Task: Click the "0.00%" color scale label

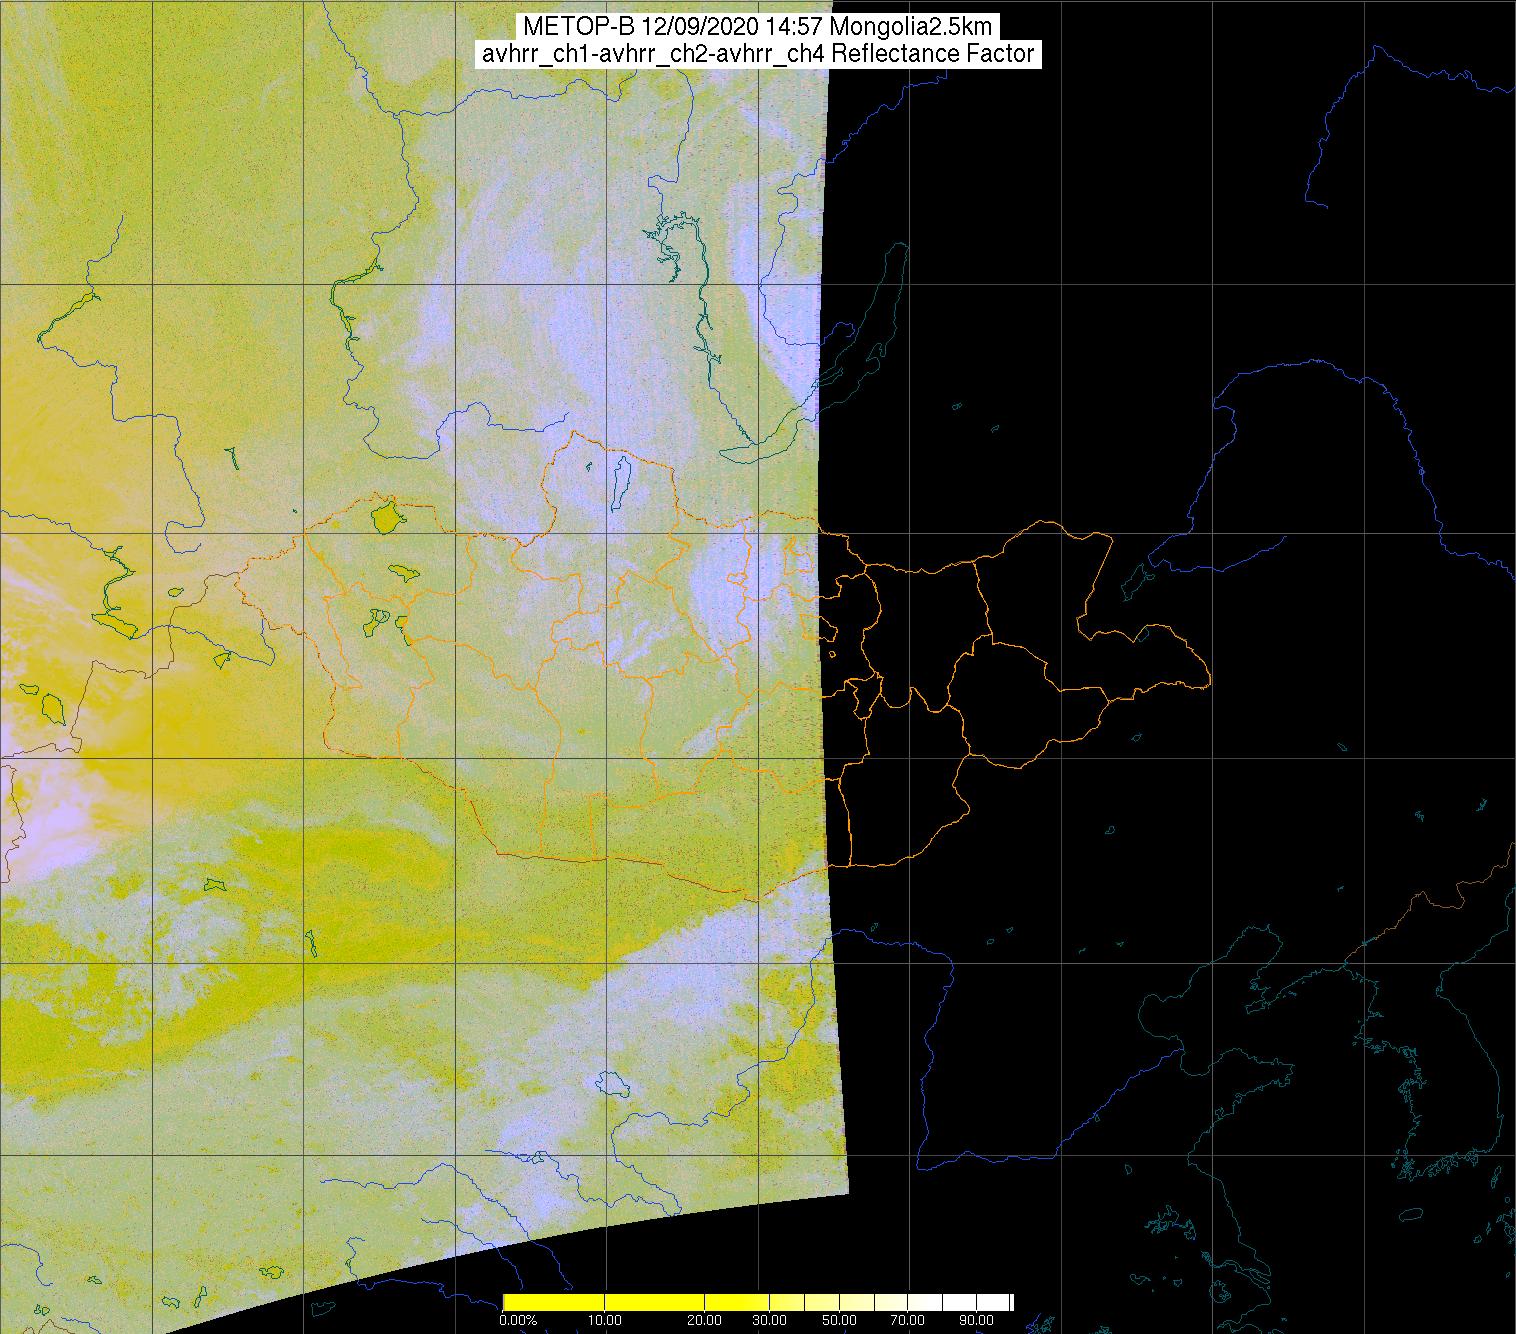Action: pyautogui.click(x=516, y=1320)
